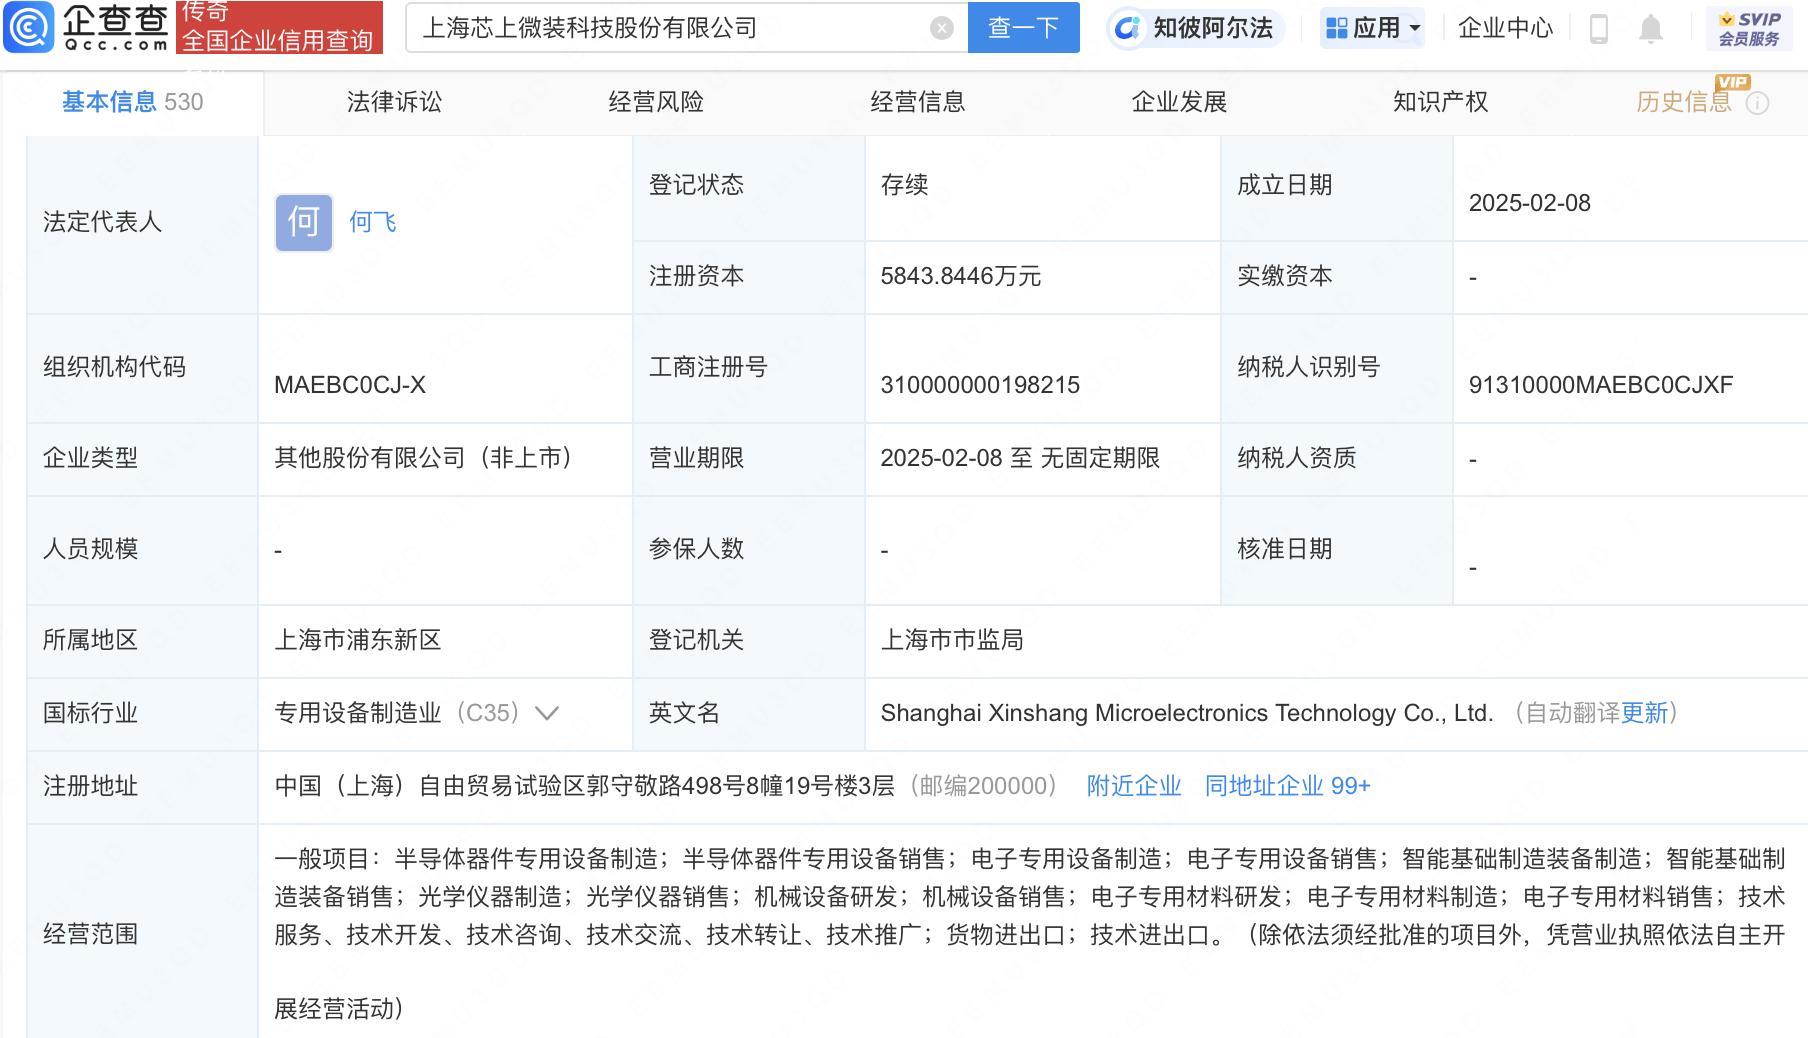Click the 何 avatar of legal representative
The width and height of the screenshot is (1808, 1038).
coord(304,222)
